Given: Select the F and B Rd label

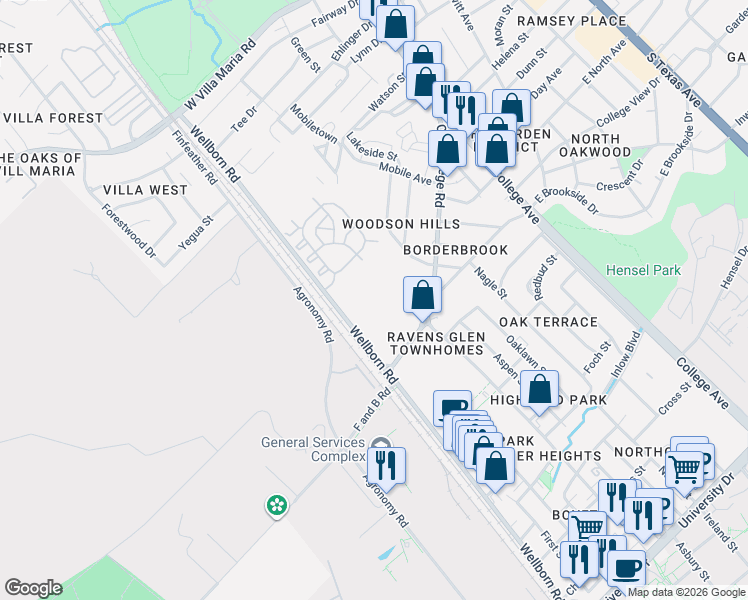Looking at the screenshot, I should coord(372,409).
